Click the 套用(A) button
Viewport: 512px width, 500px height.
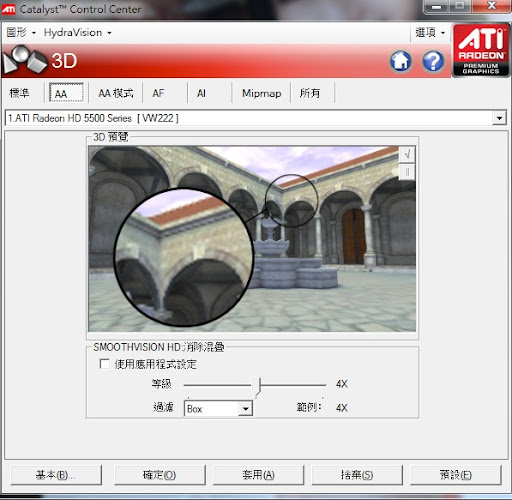click(258, 475)
